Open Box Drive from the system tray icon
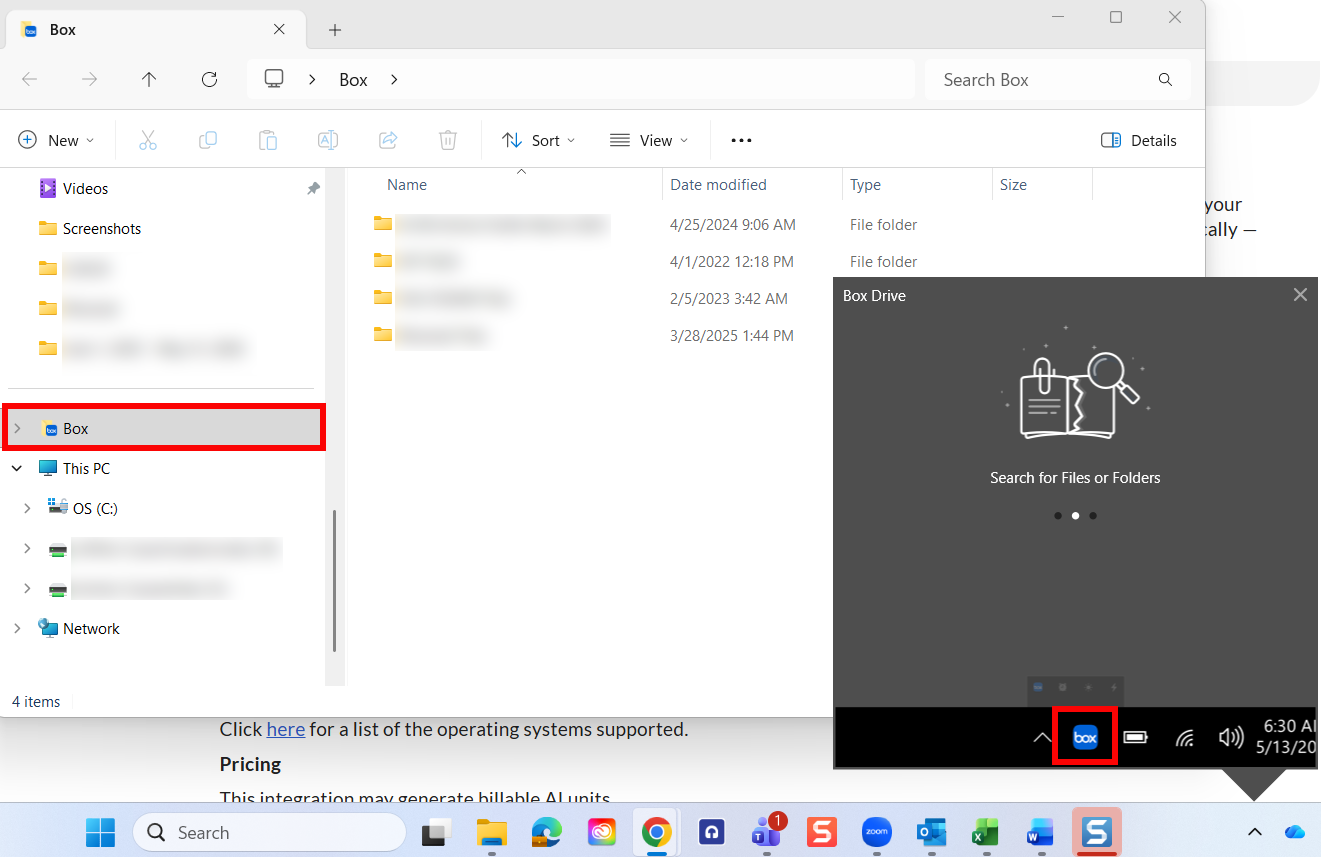This screenshot has width=1321, height=857. click(x=1085, y=736)
